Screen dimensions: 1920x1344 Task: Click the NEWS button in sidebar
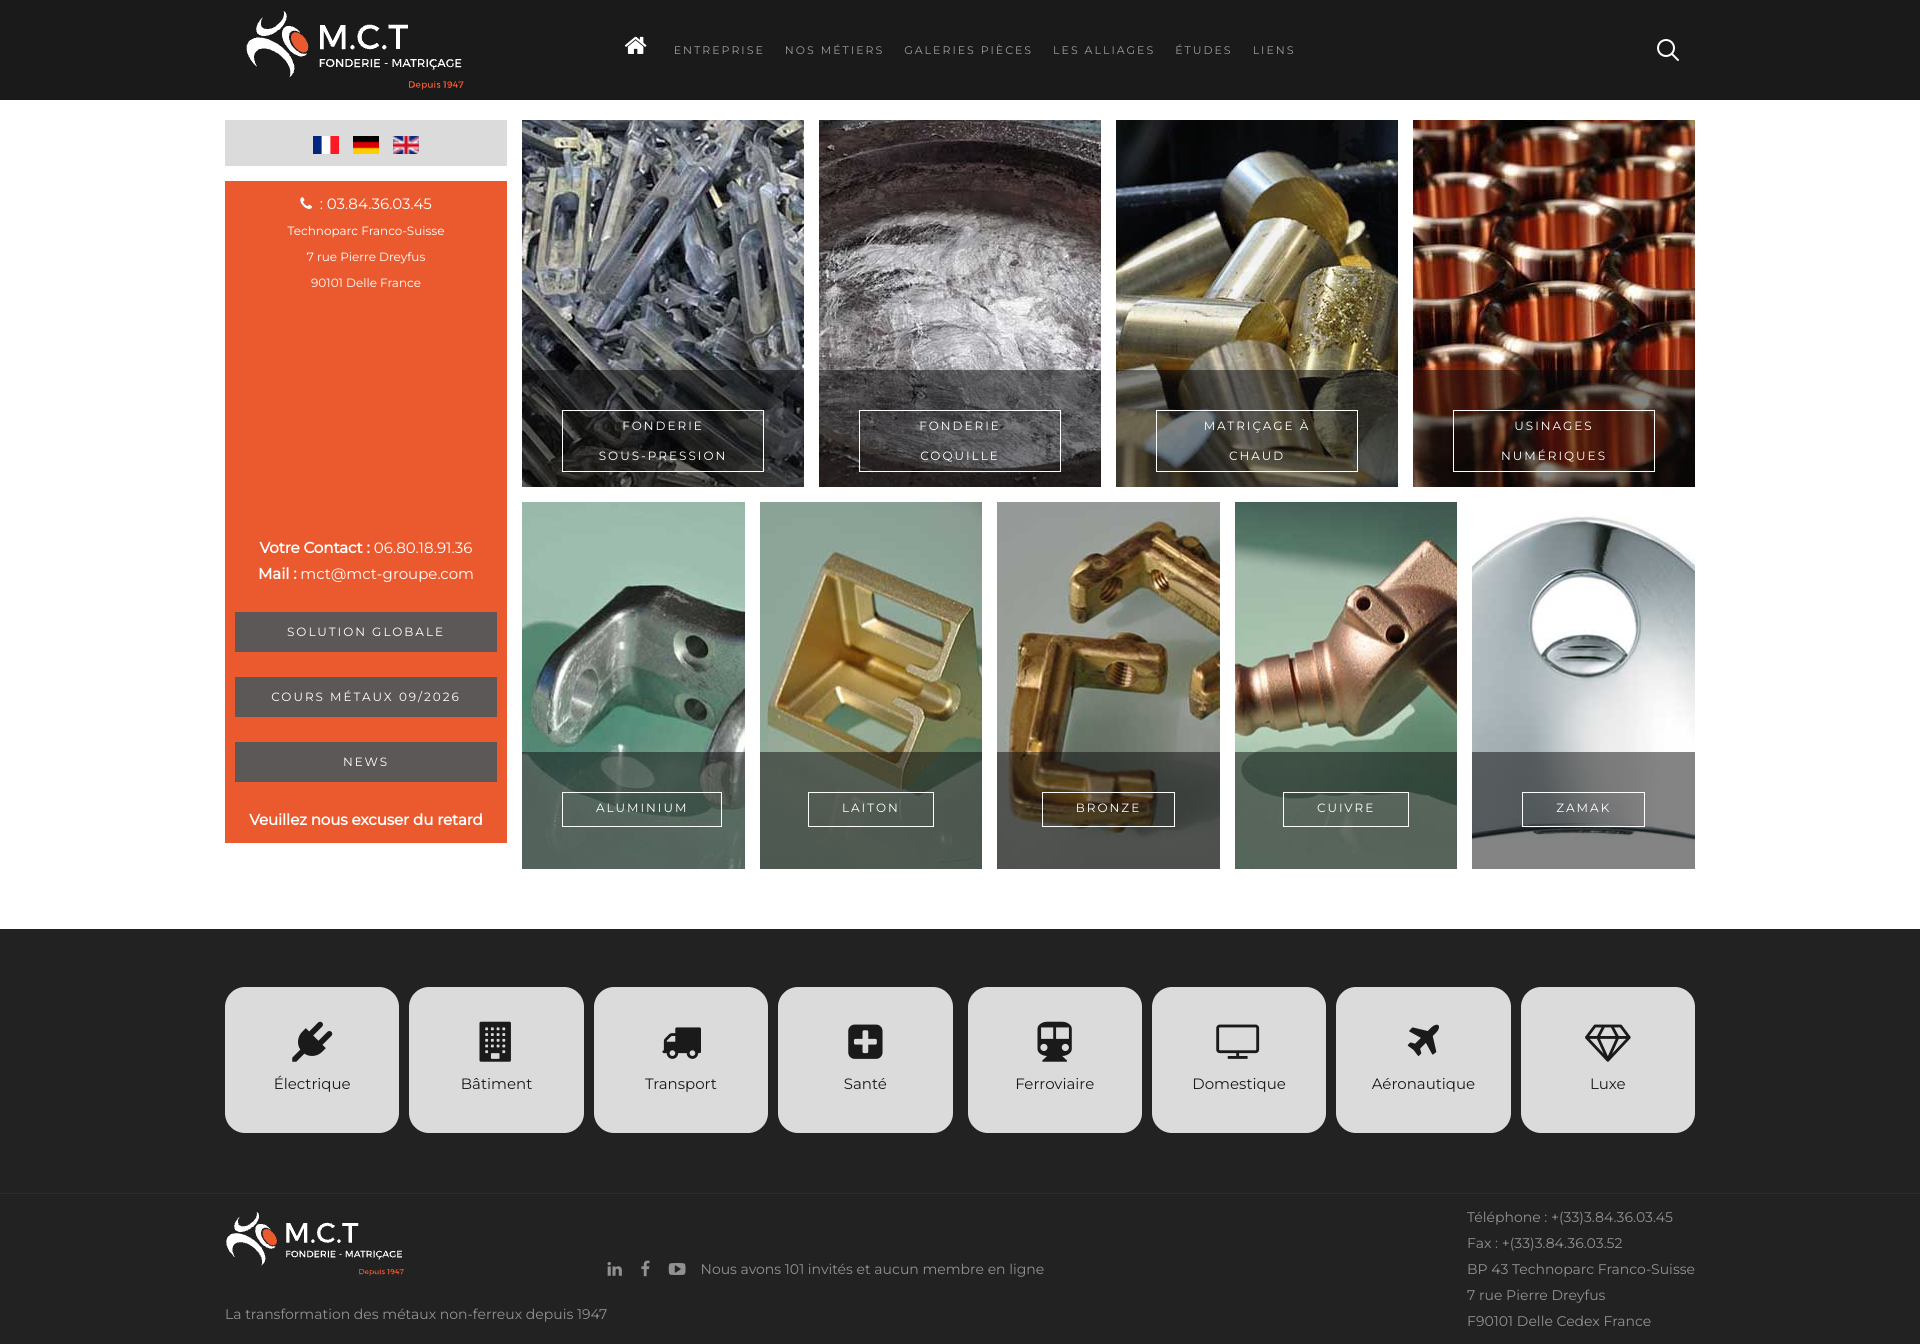(x=366, y=762)
